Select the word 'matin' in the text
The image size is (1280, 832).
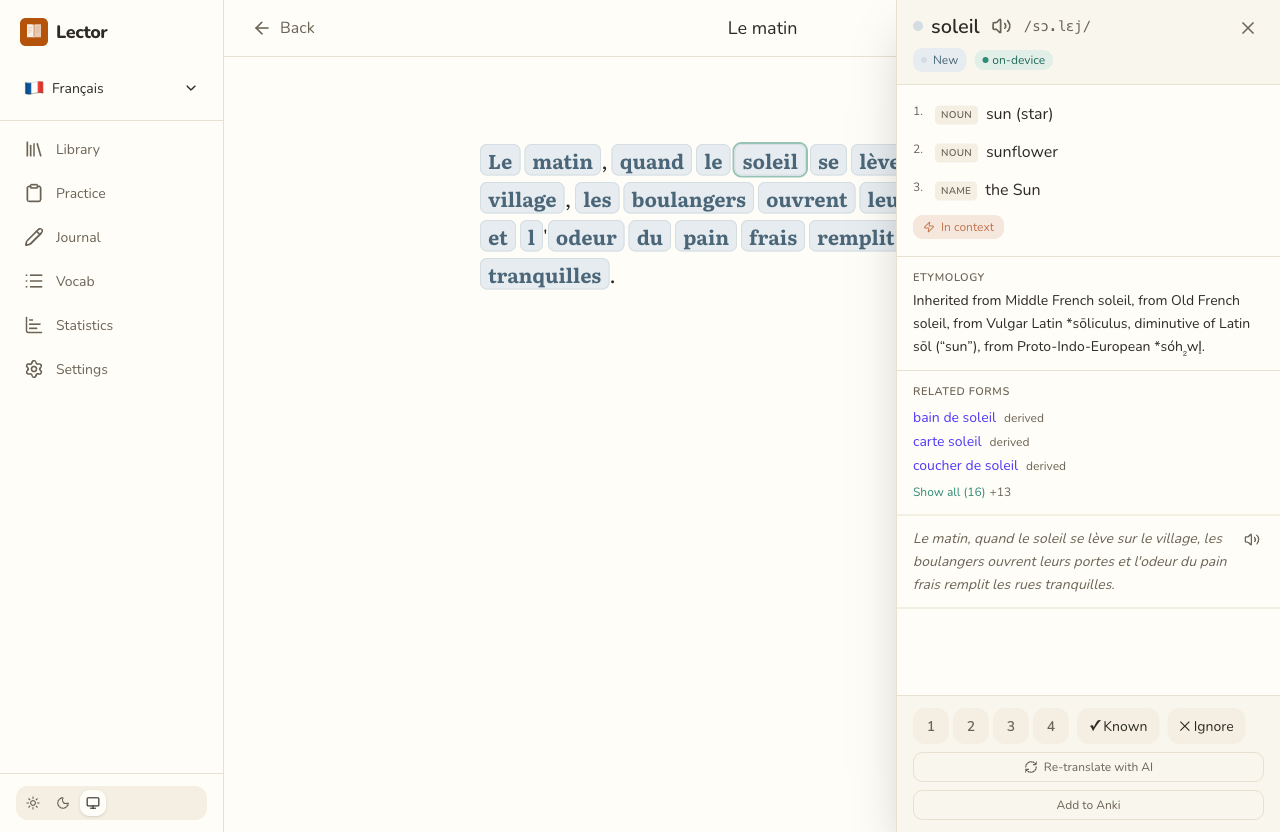point(562,161)
